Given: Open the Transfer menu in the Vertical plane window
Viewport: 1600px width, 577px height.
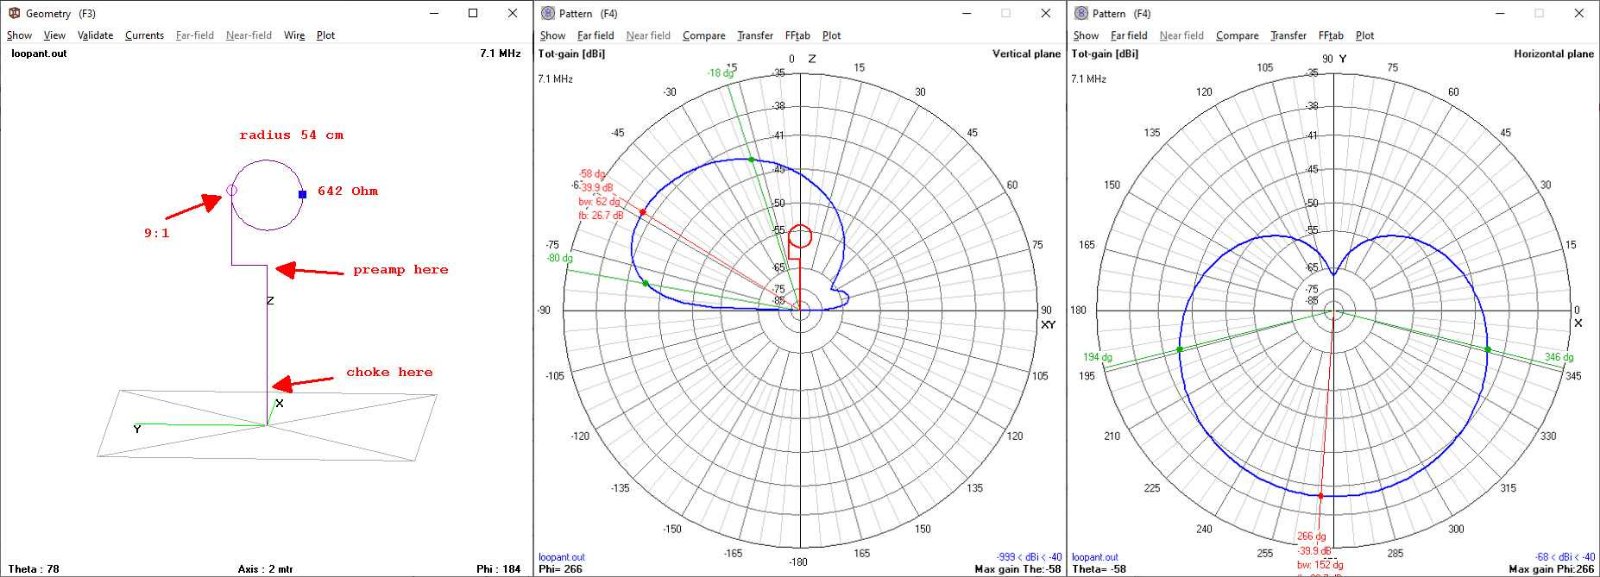Looking at the screenshot, I should [x=755, y=35].
